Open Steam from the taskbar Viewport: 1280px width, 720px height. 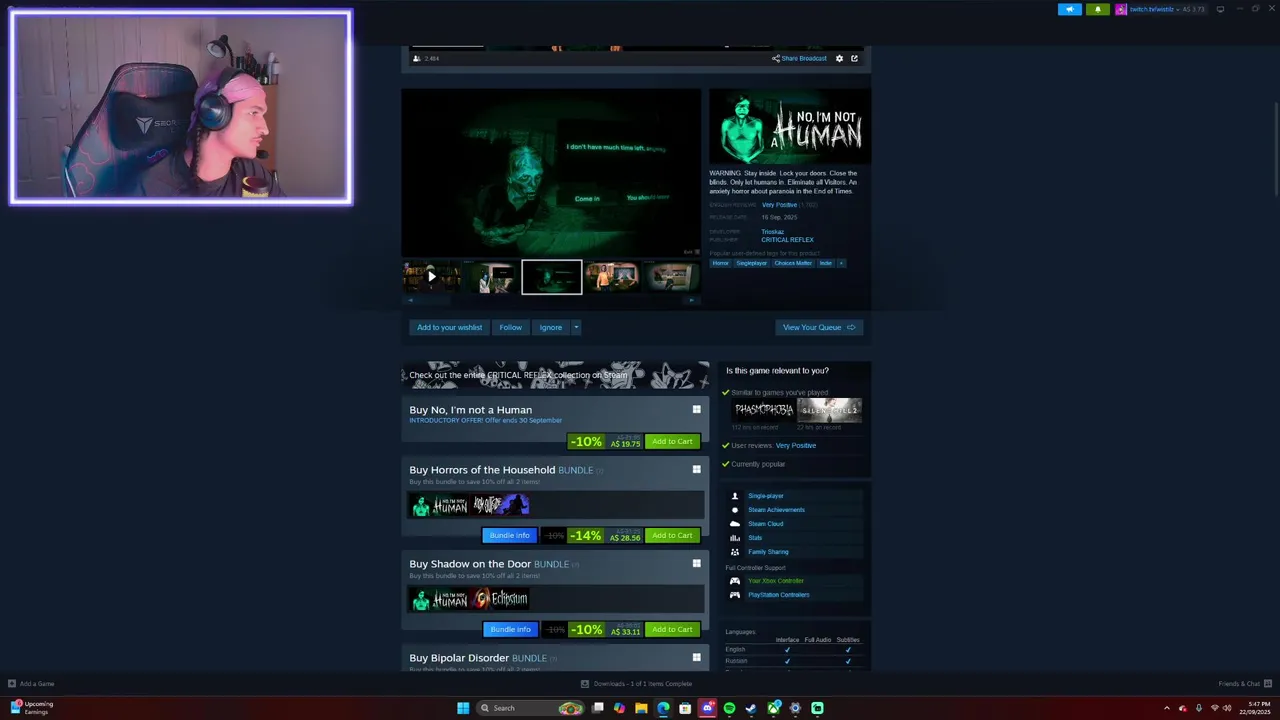pos(751,708)
